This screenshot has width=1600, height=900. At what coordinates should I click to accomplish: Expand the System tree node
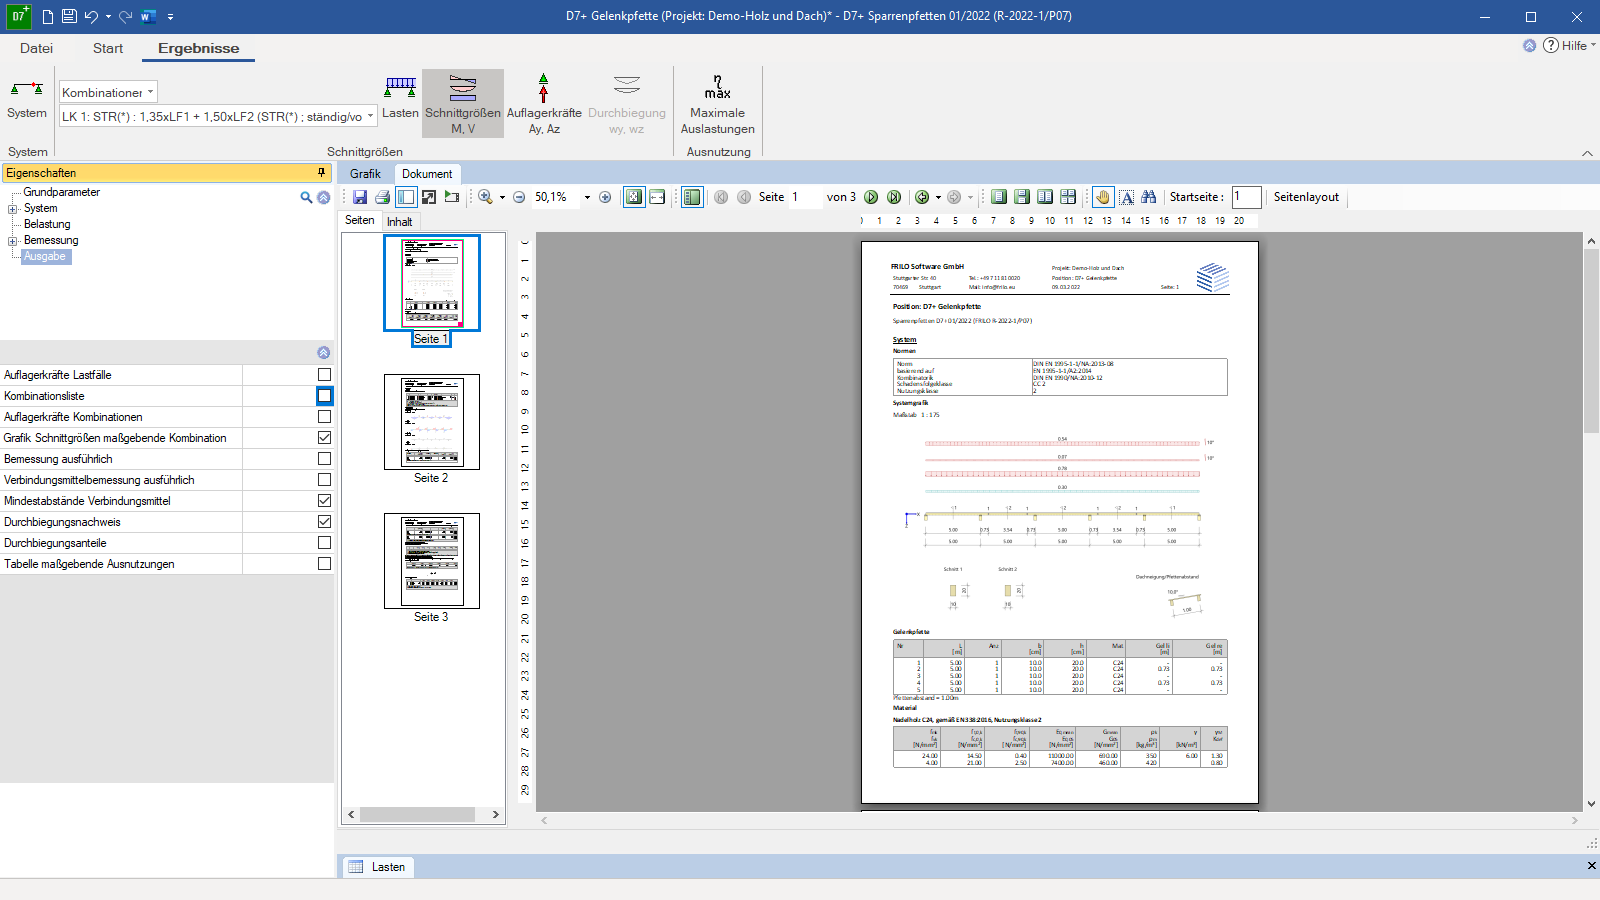pos(12,209)
